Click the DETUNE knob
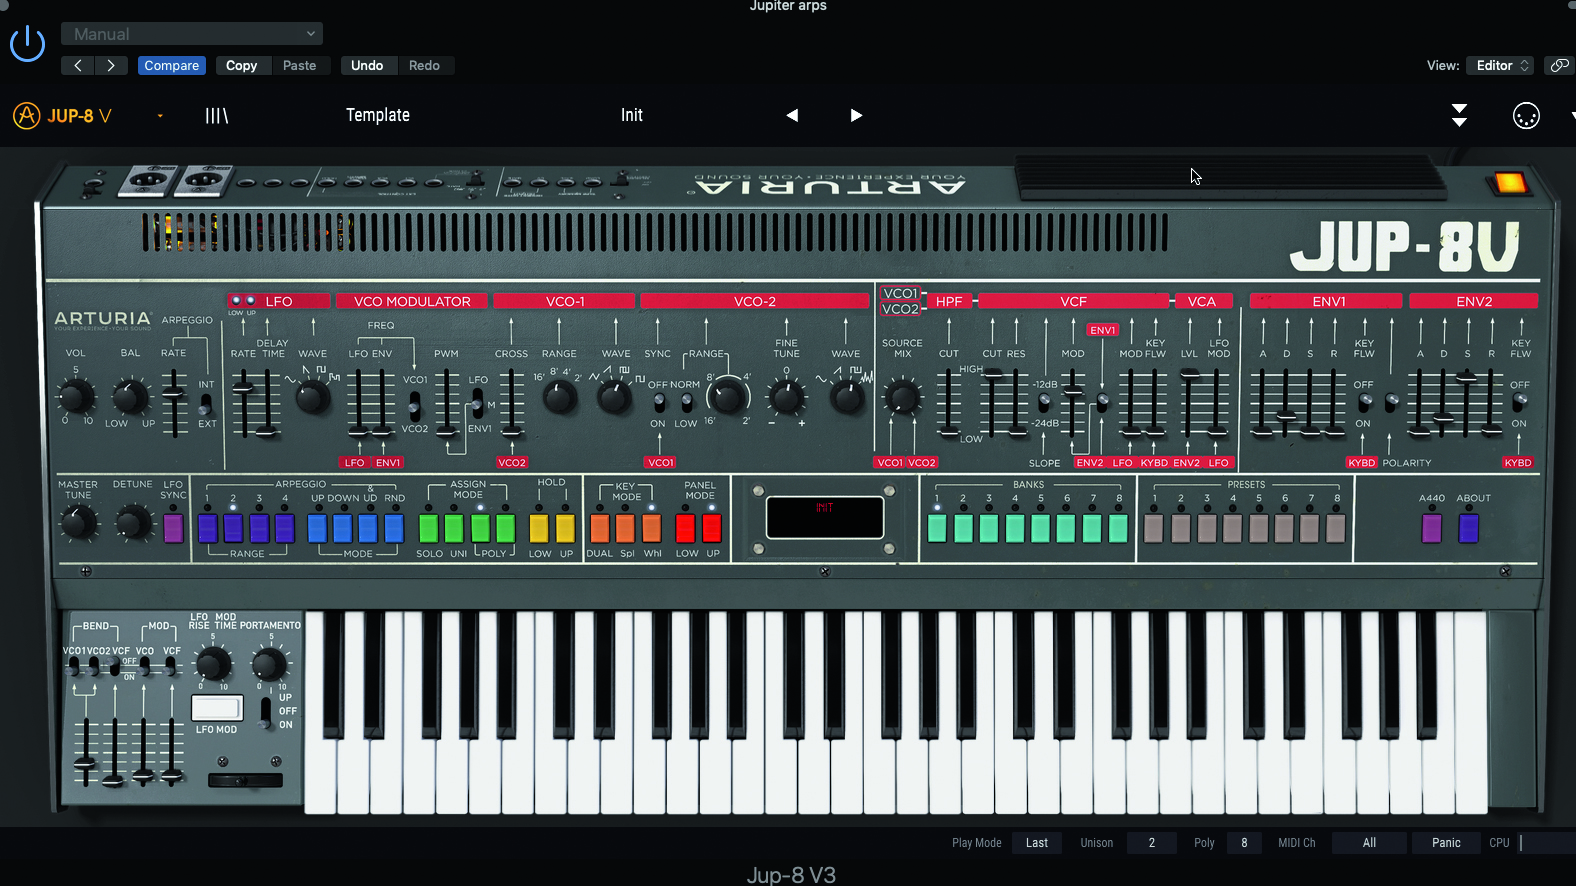1576x886 pixels. pos(133,522)
